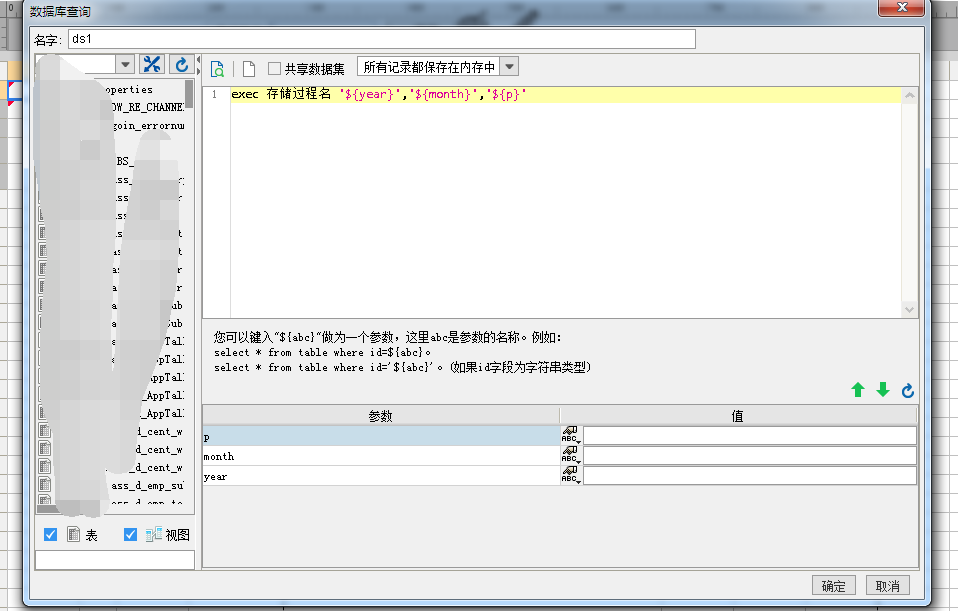Cancel with the 取消 button
958x611 pixels.
(x=887, y=585)
